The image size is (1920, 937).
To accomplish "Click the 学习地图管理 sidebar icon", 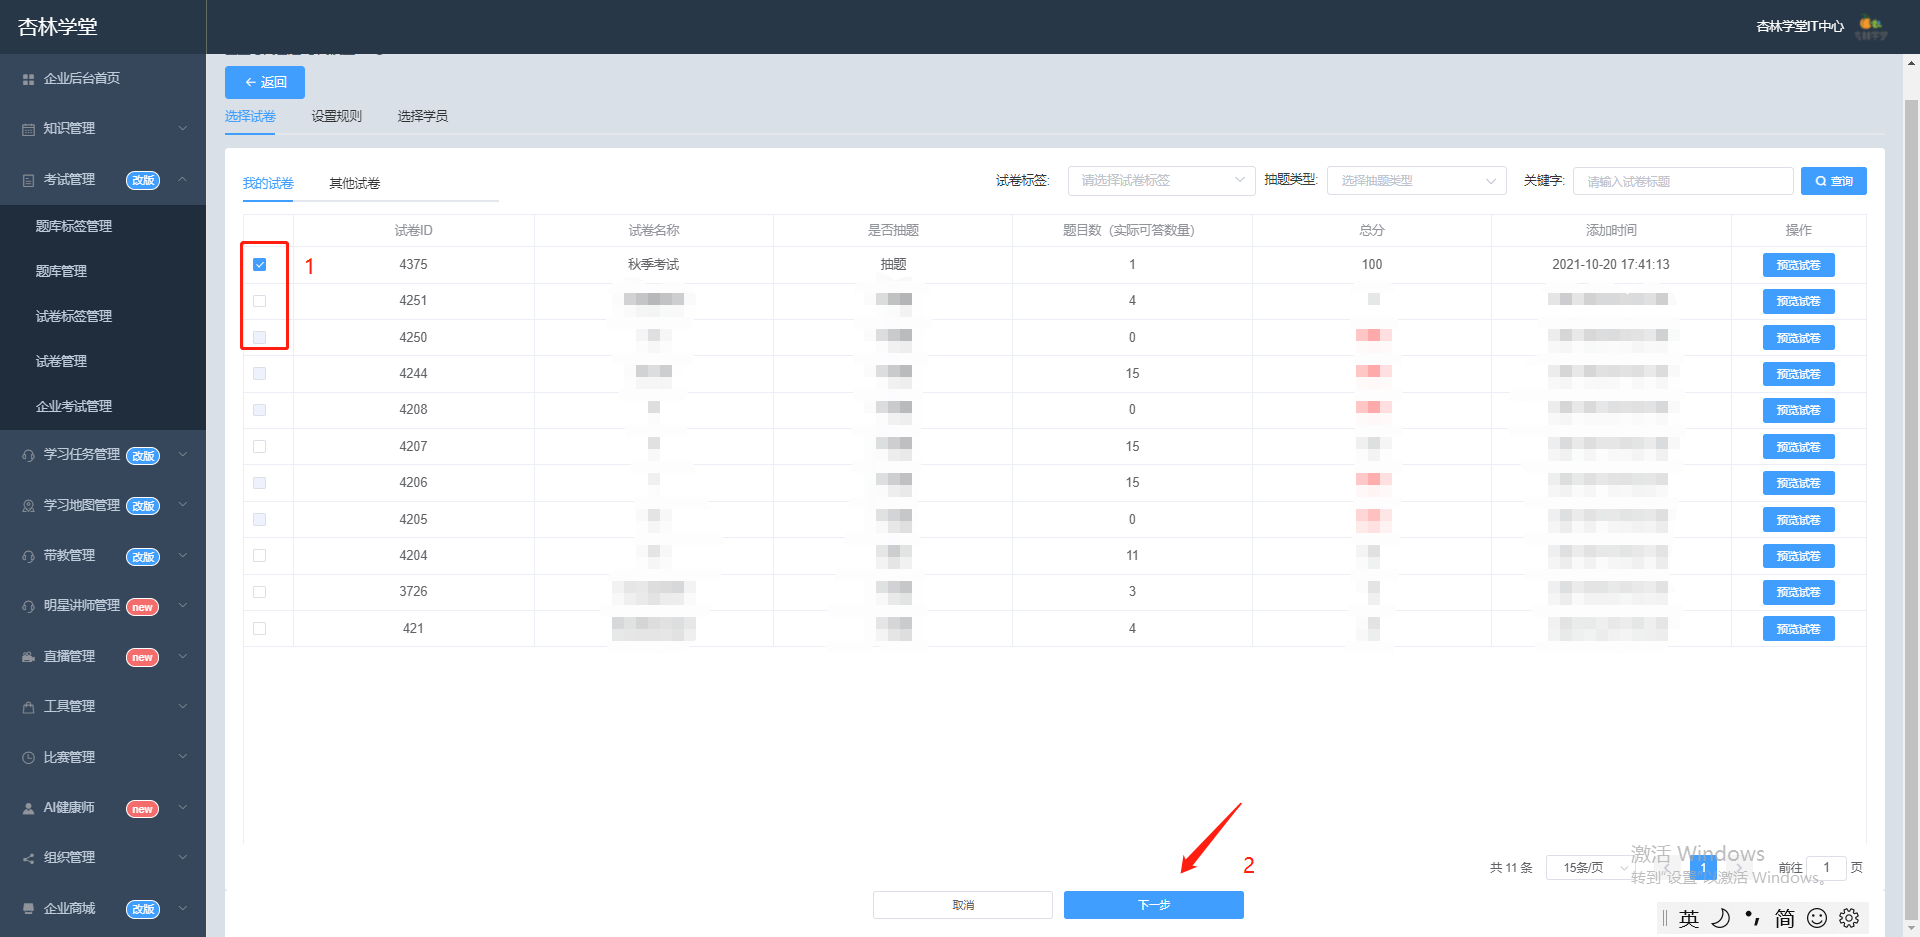I will click(28, 506).
